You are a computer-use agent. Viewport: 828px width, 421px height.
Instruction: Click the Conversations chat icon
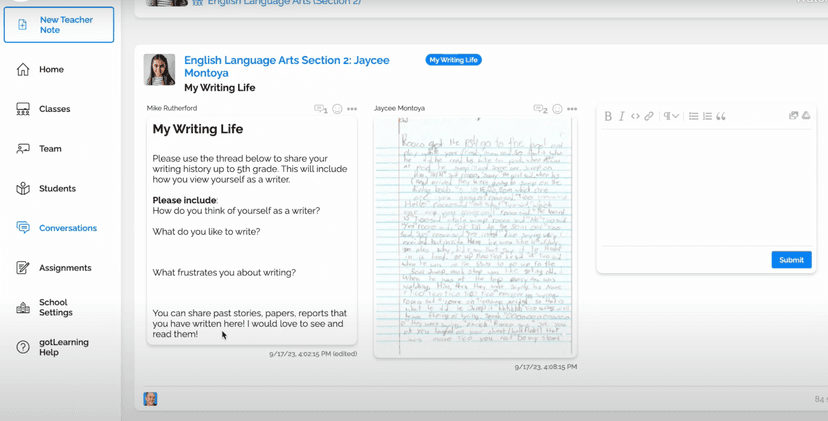(x=23, y=228)
